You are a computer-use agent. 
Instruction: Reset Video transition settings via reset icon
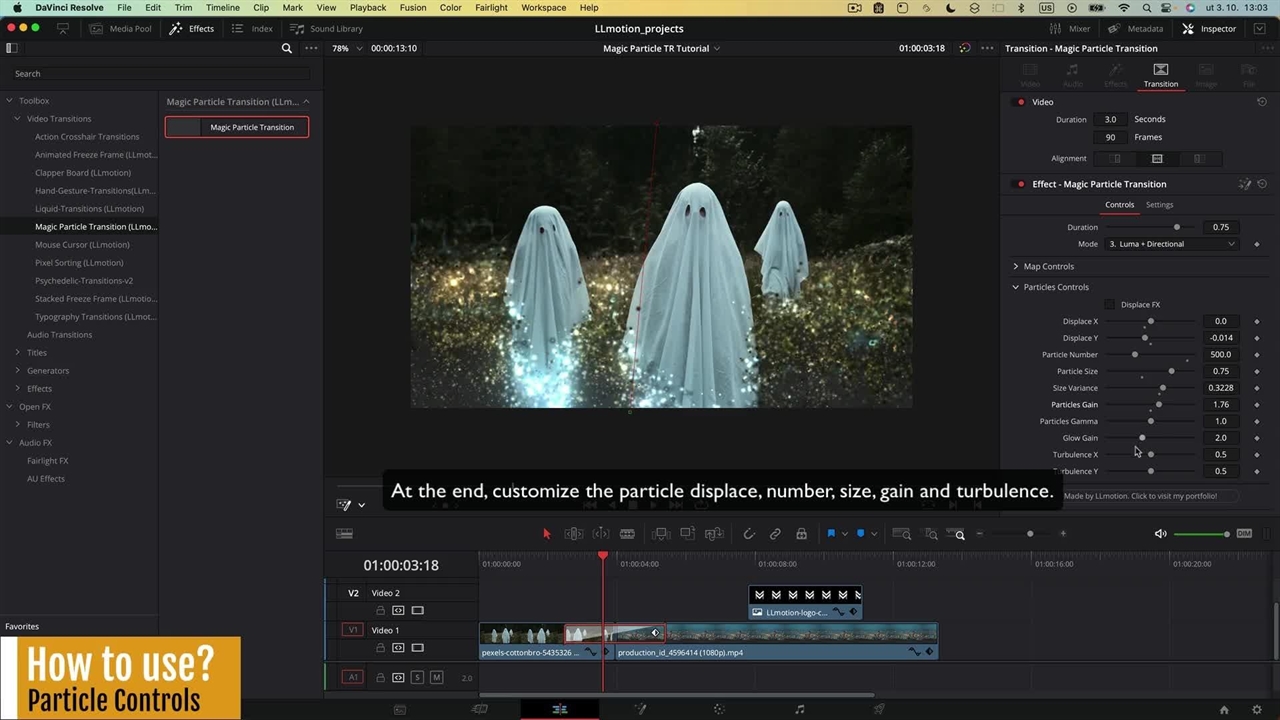[x=1262, y=102]
